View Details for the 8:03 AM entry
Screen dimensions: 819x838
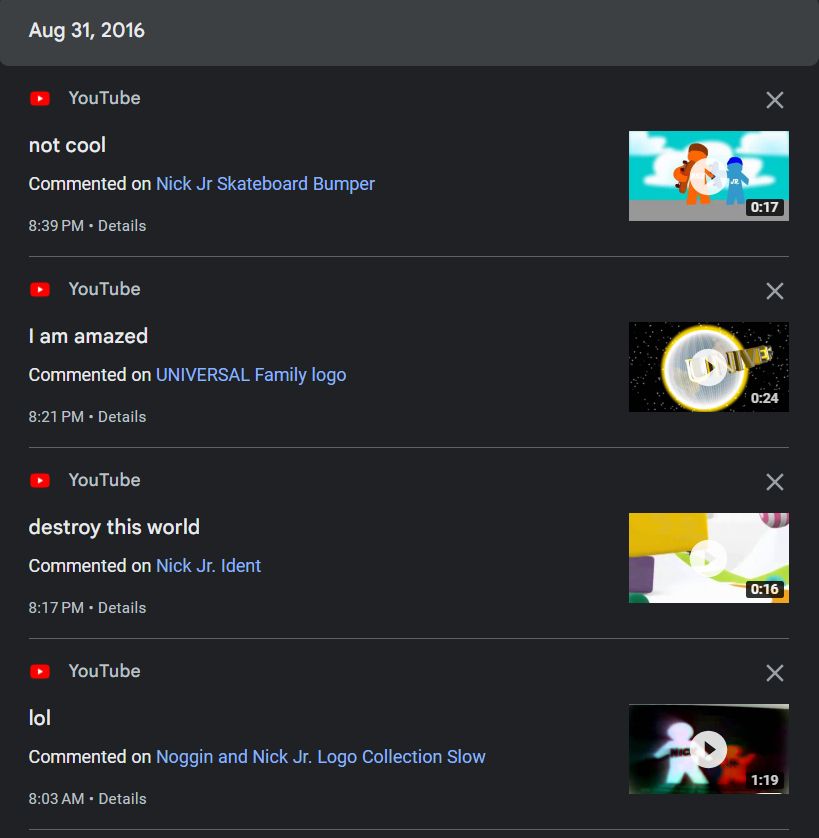122,798
